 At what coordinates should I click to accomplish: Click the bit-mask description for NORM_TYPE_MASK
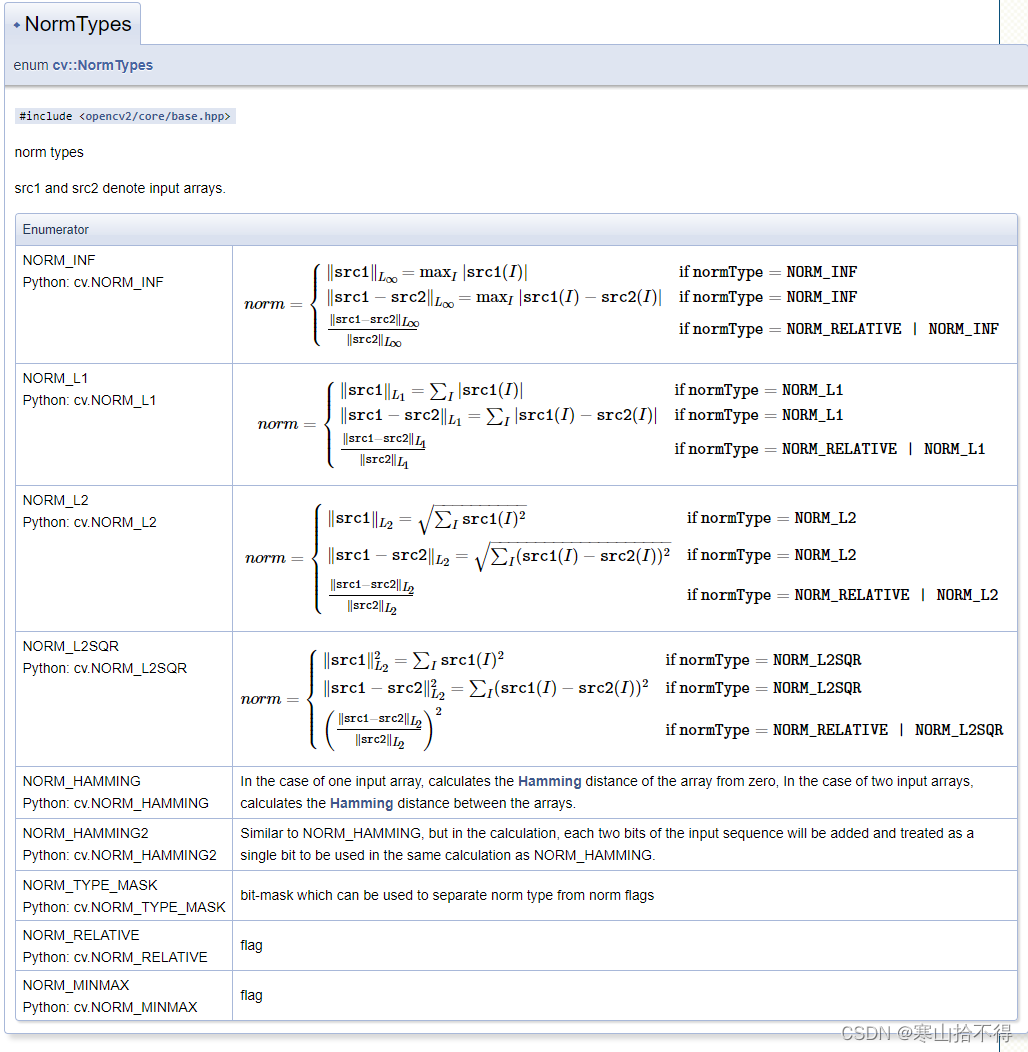(447, 896)
